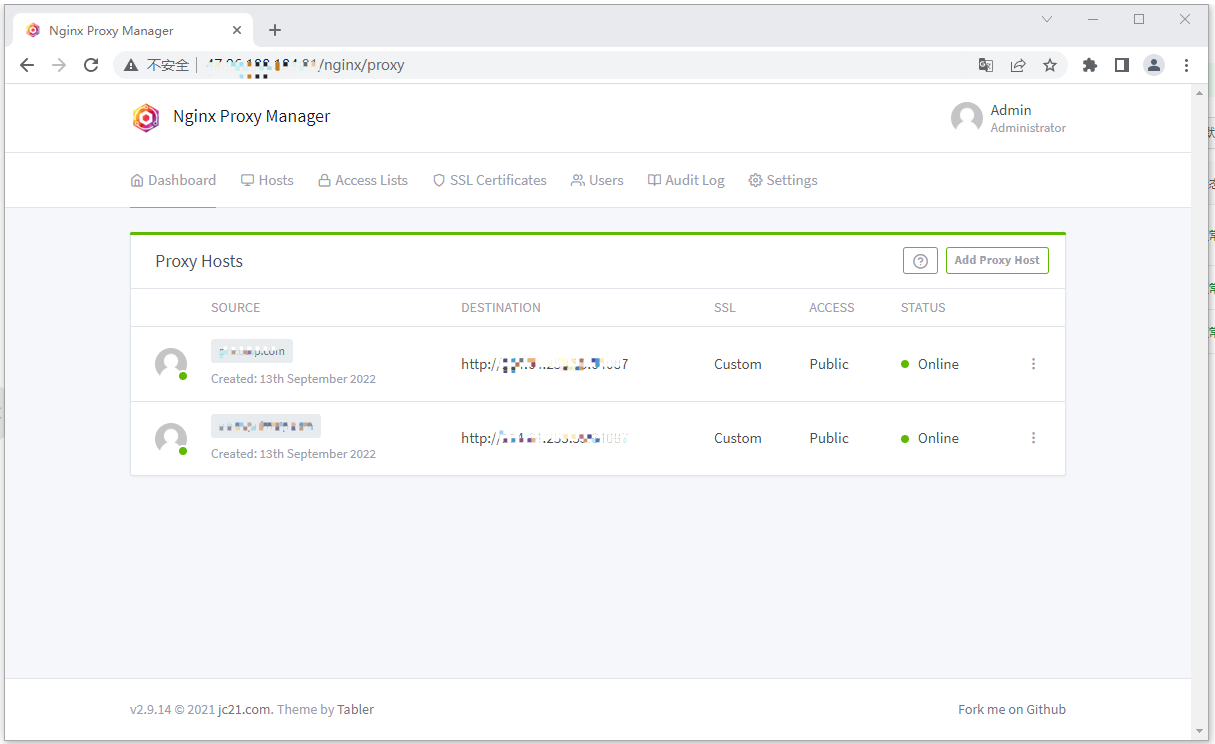Open the three-dot menu for the second proxy host

[1033, 438]
